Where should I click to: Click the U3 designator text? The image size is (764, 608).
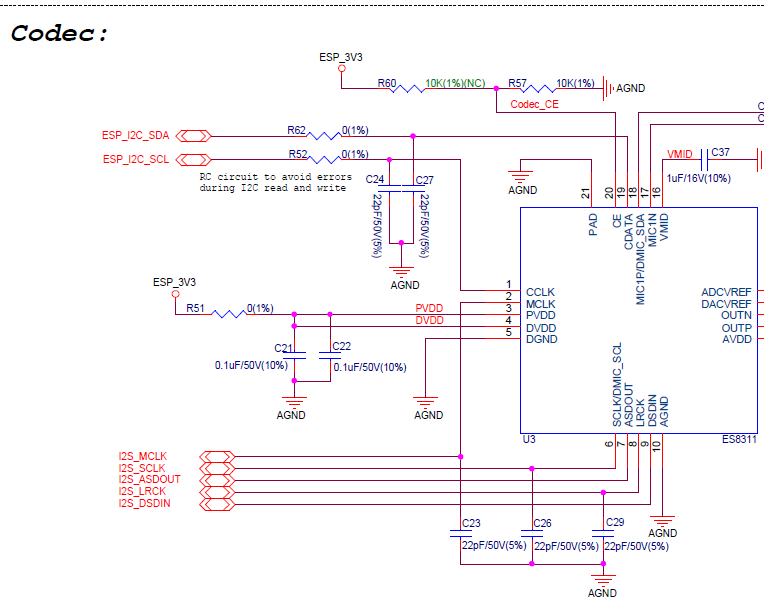(x=529, y=439)
